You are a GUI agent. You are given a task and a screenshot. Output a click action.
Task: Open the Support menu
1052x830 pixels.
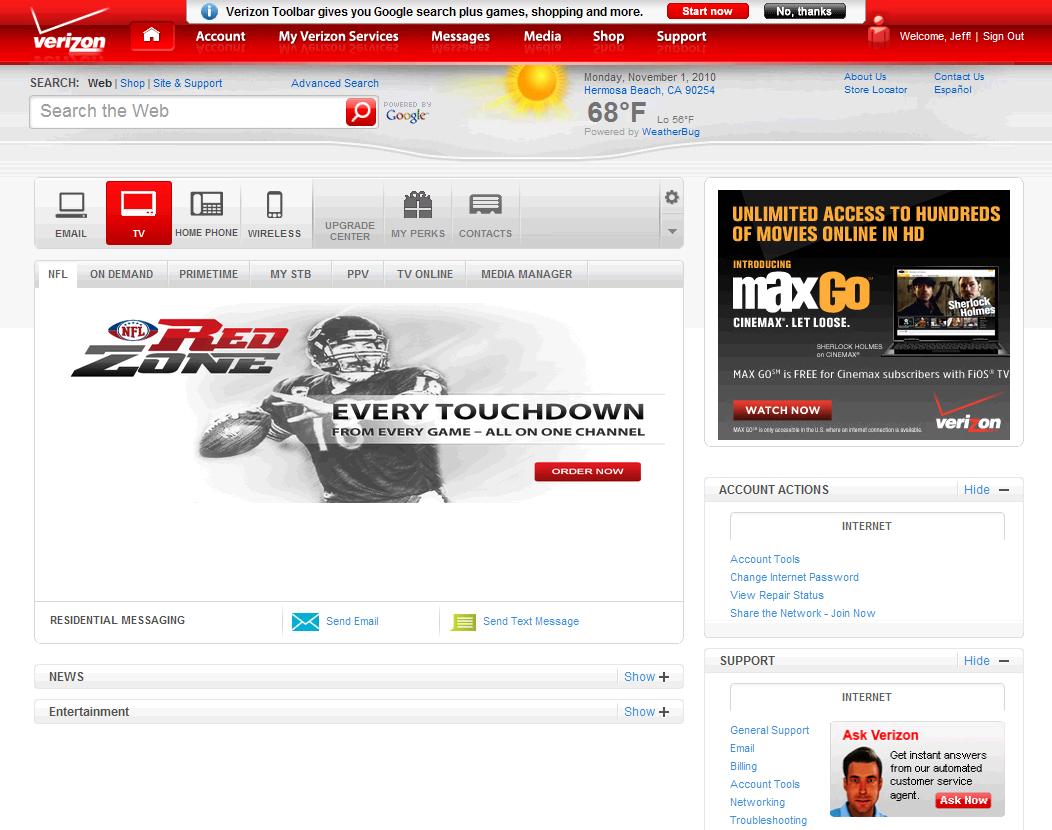click(681, 36)
